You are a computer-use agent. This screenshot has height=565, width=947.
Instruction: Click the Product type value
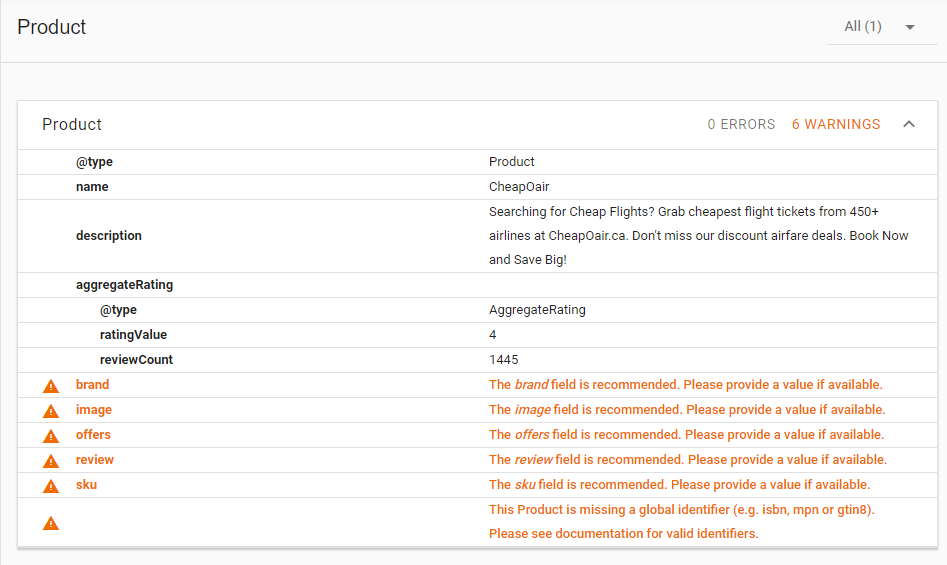click(512, 162)
